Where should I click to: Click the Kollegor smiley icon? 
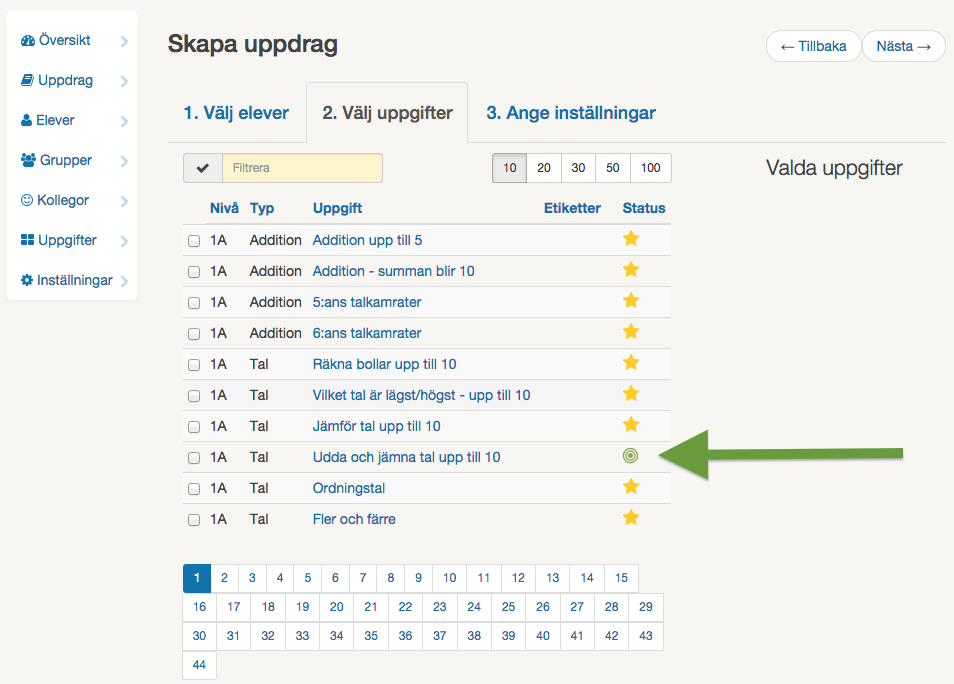pyautogui.click(x=27, y=200)
